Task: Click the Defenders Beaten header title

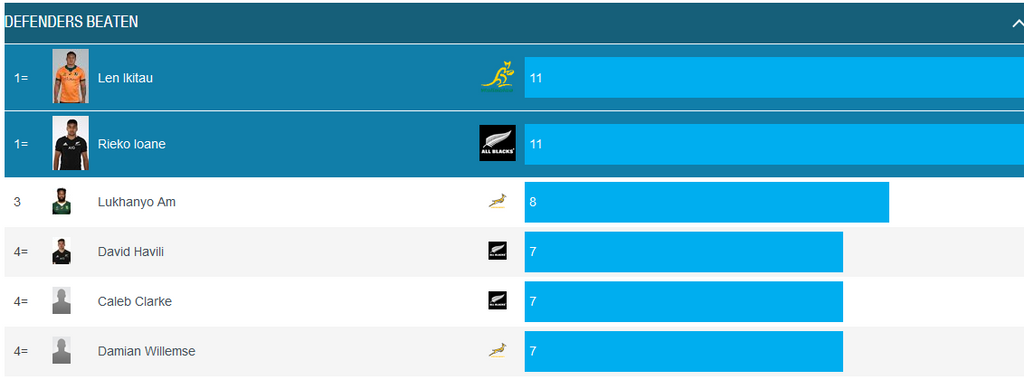Action: (71, 22)
